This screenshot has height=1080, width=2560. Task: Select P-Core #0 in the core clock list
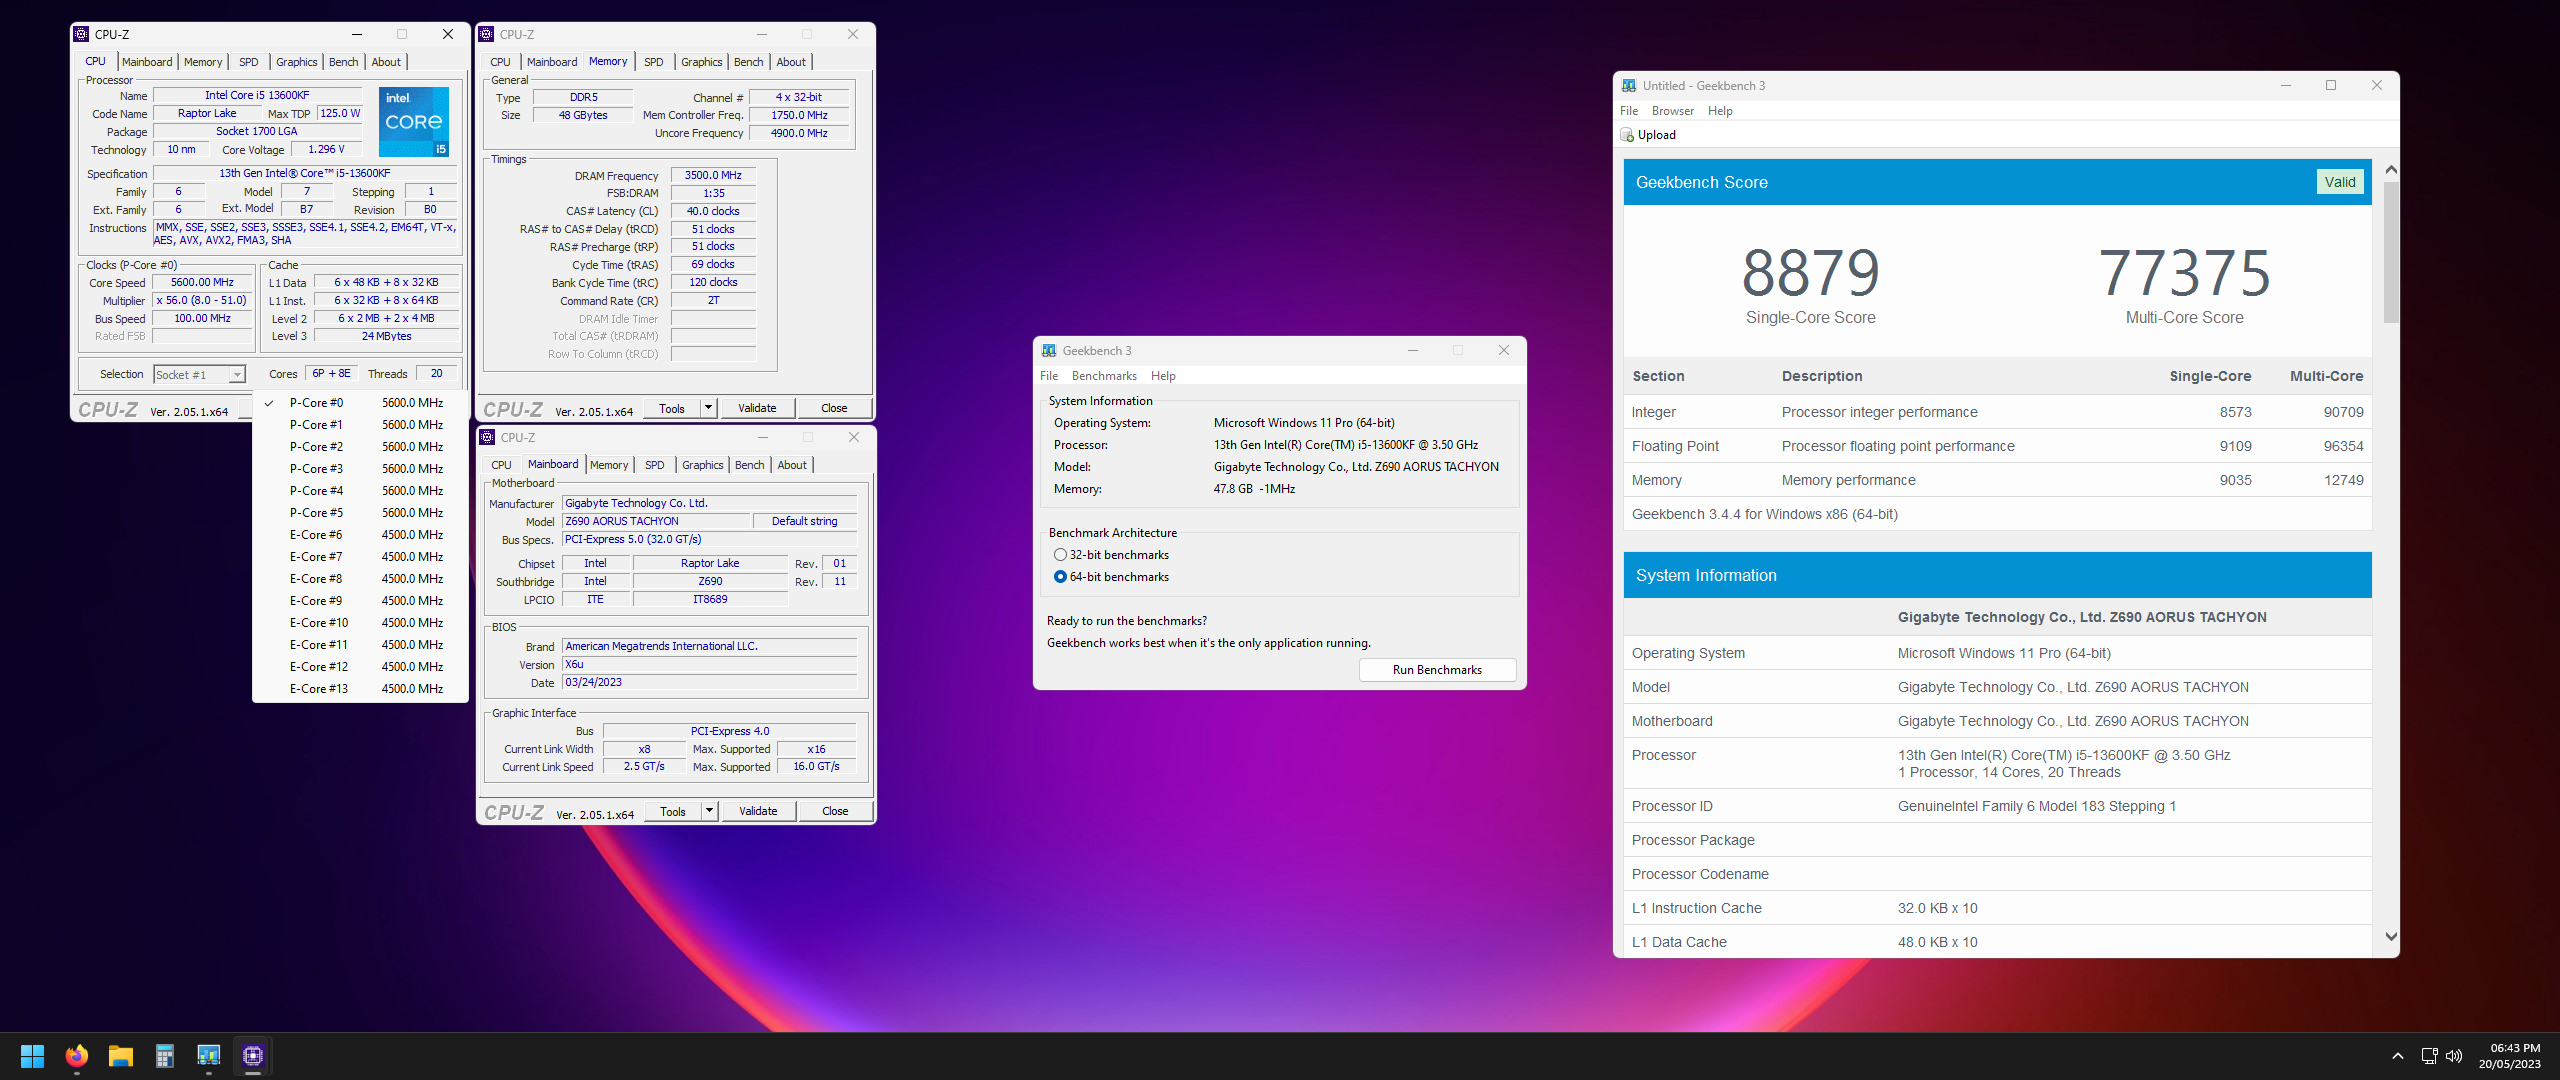(x=361, y=403)
